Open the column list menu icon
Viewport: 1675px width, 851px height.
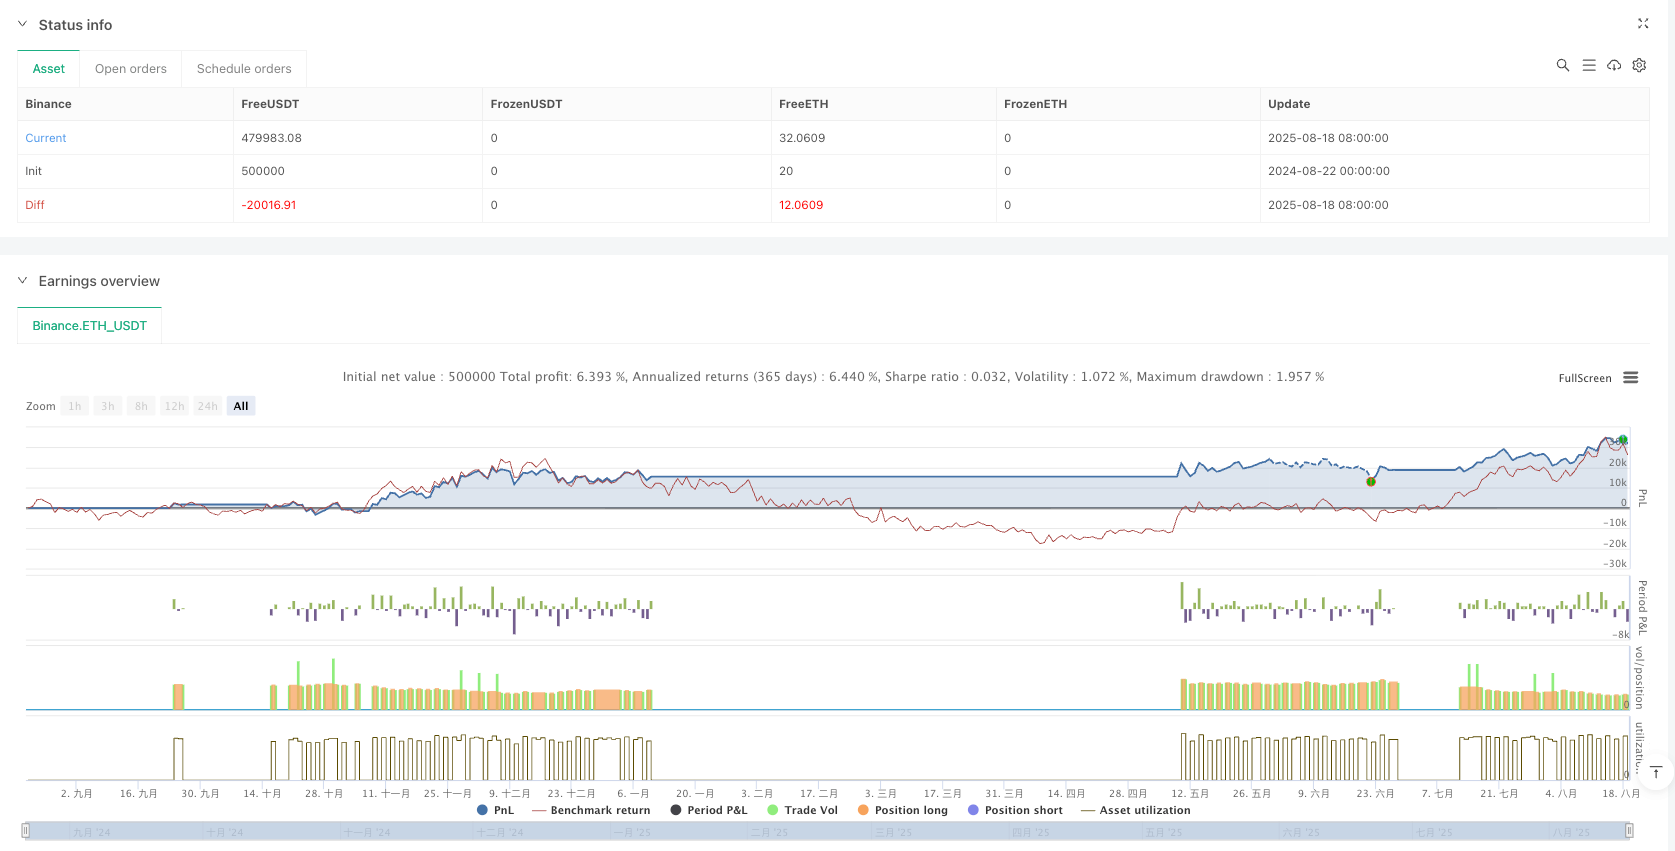coord(1588,65)
